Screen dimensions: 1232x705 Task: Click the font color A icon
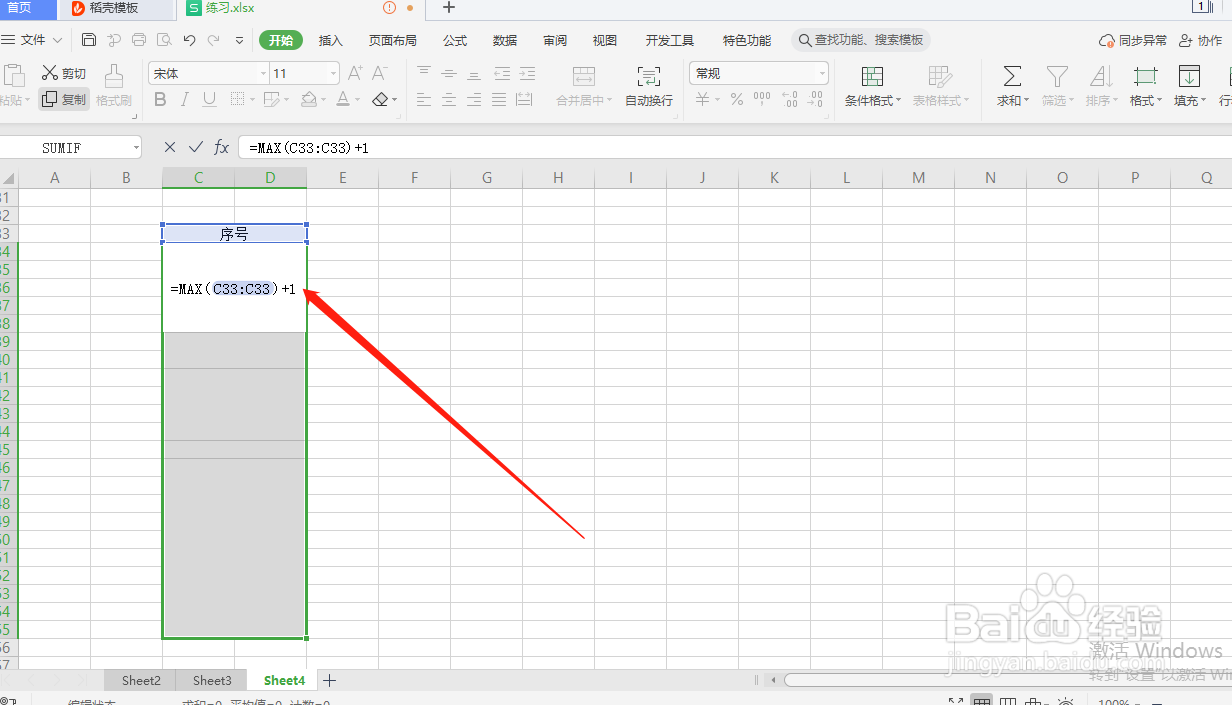click(x=343, y=99)
